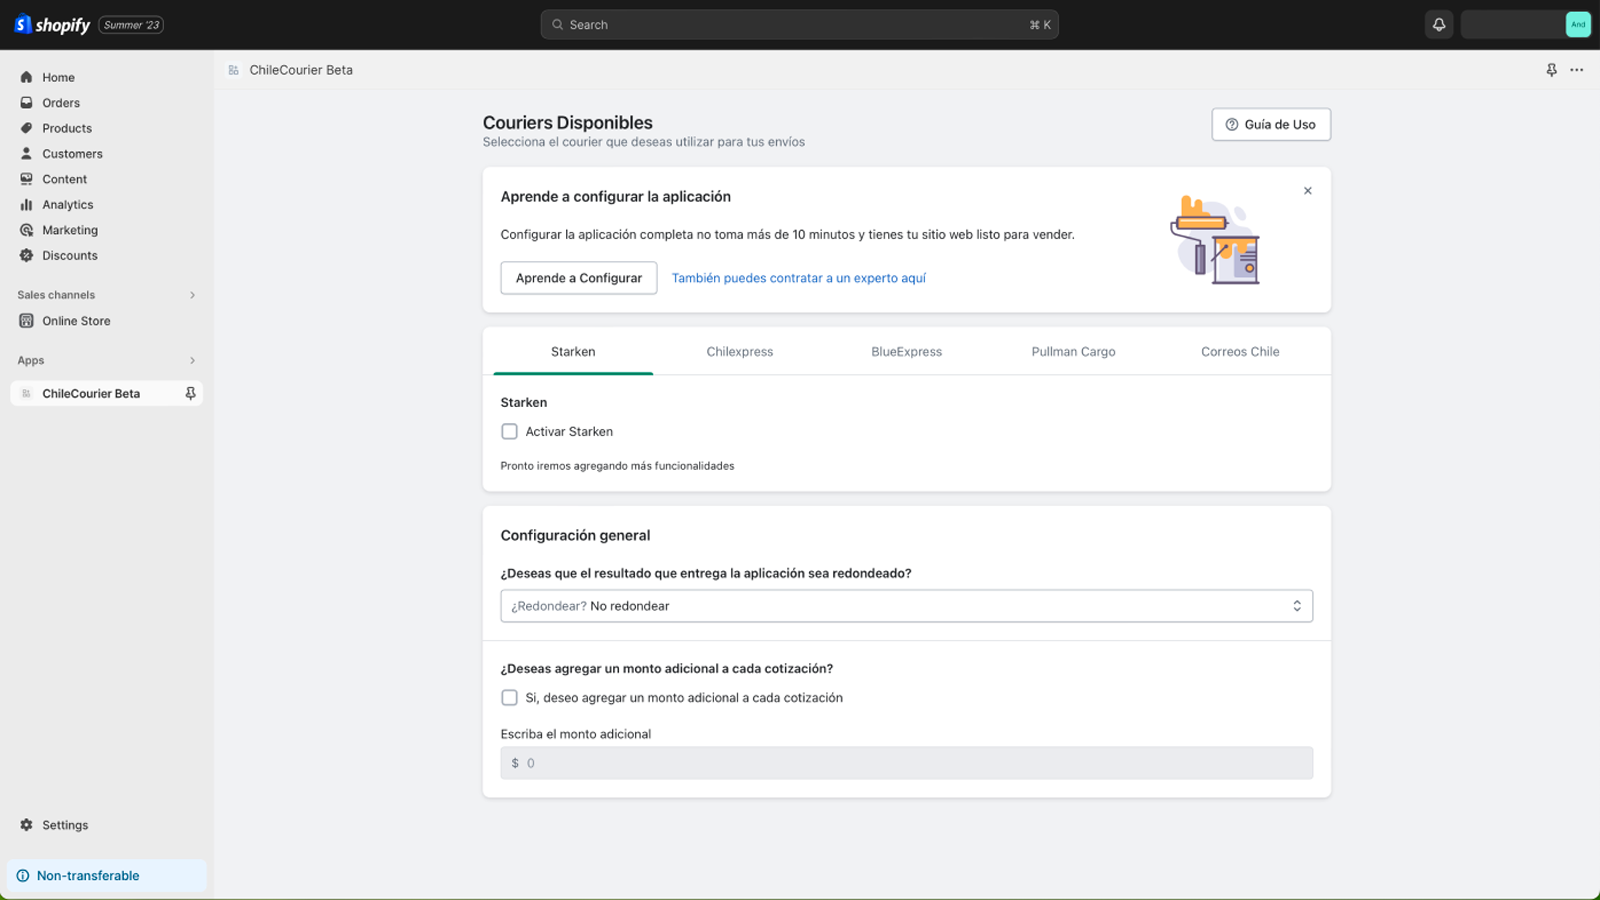Click the Shopify logo in top bar

[x=52, y=25]
